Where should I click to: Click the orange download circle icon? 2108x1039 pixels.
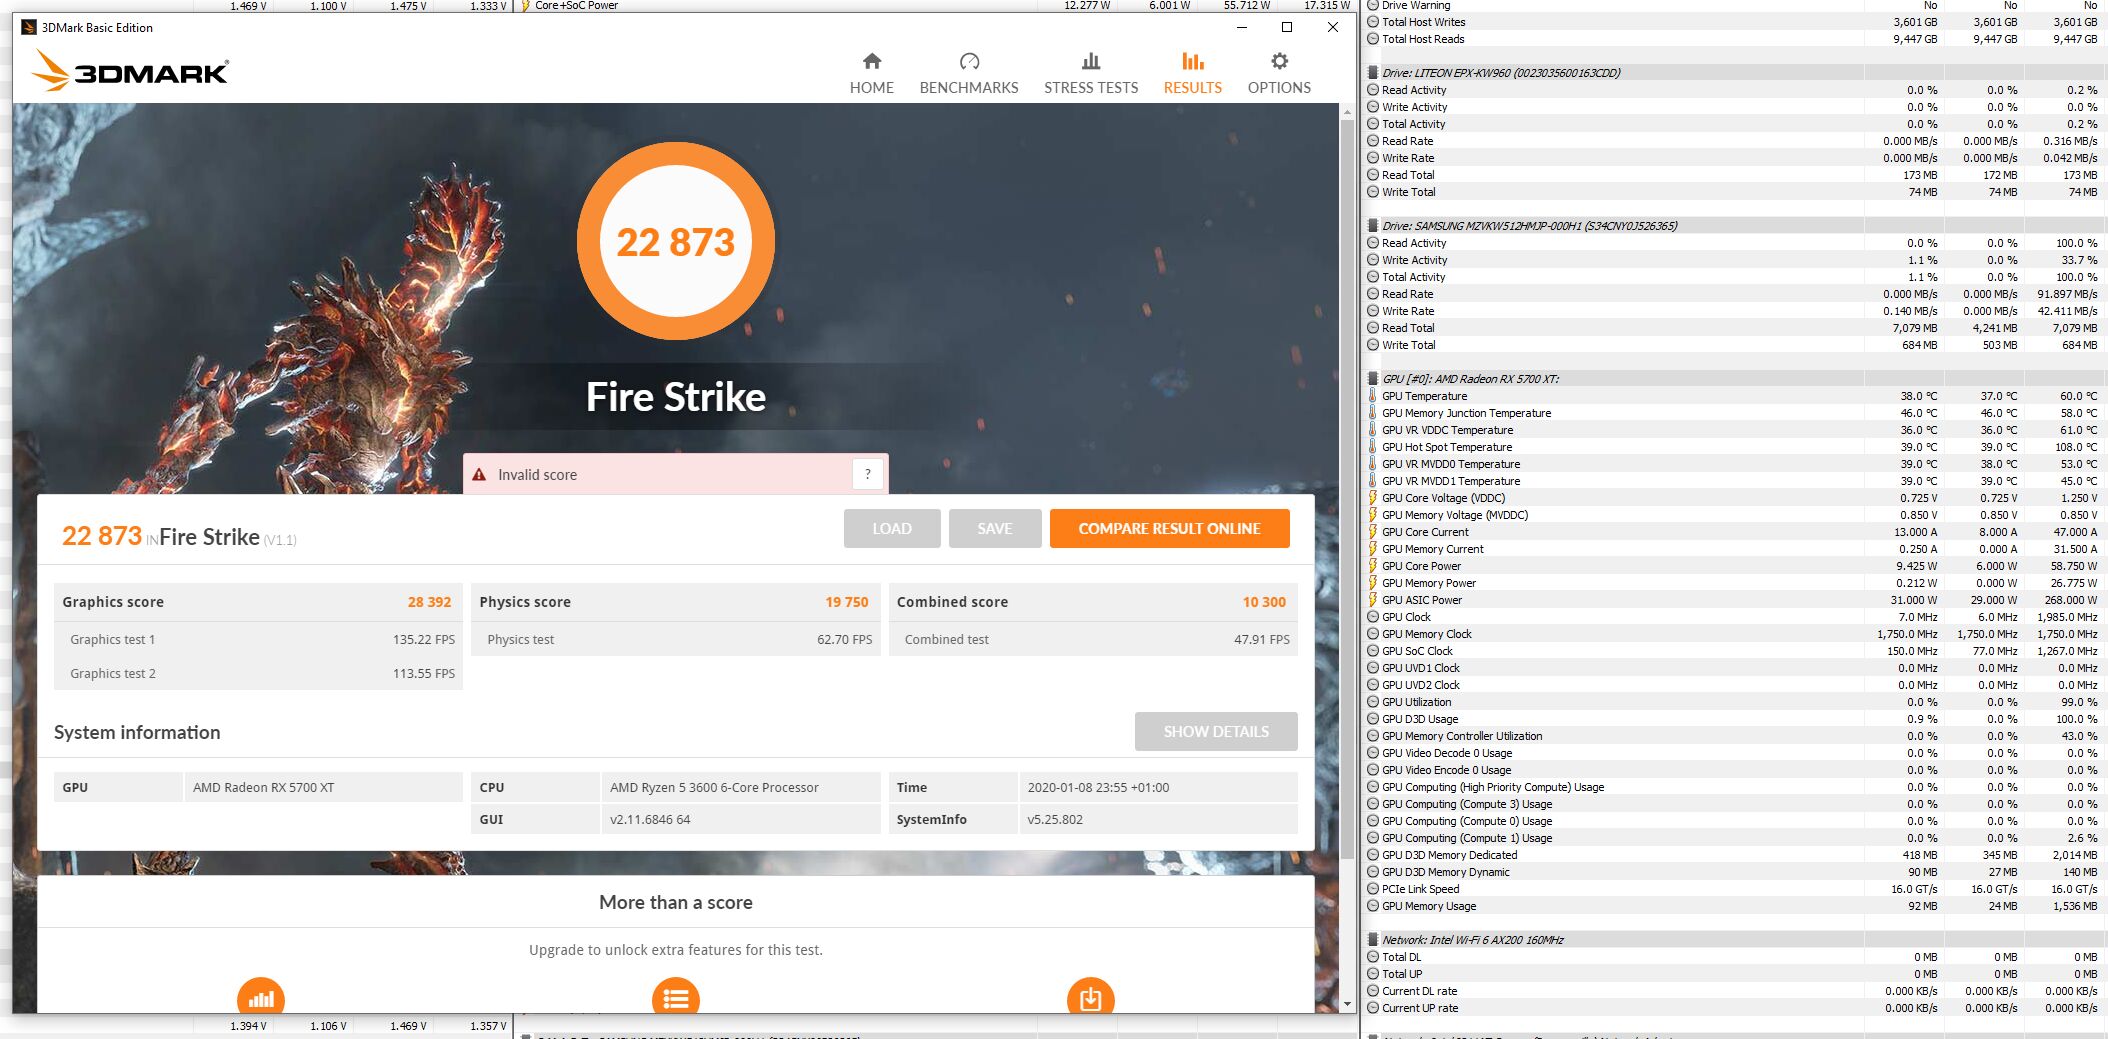[1091, 997]
